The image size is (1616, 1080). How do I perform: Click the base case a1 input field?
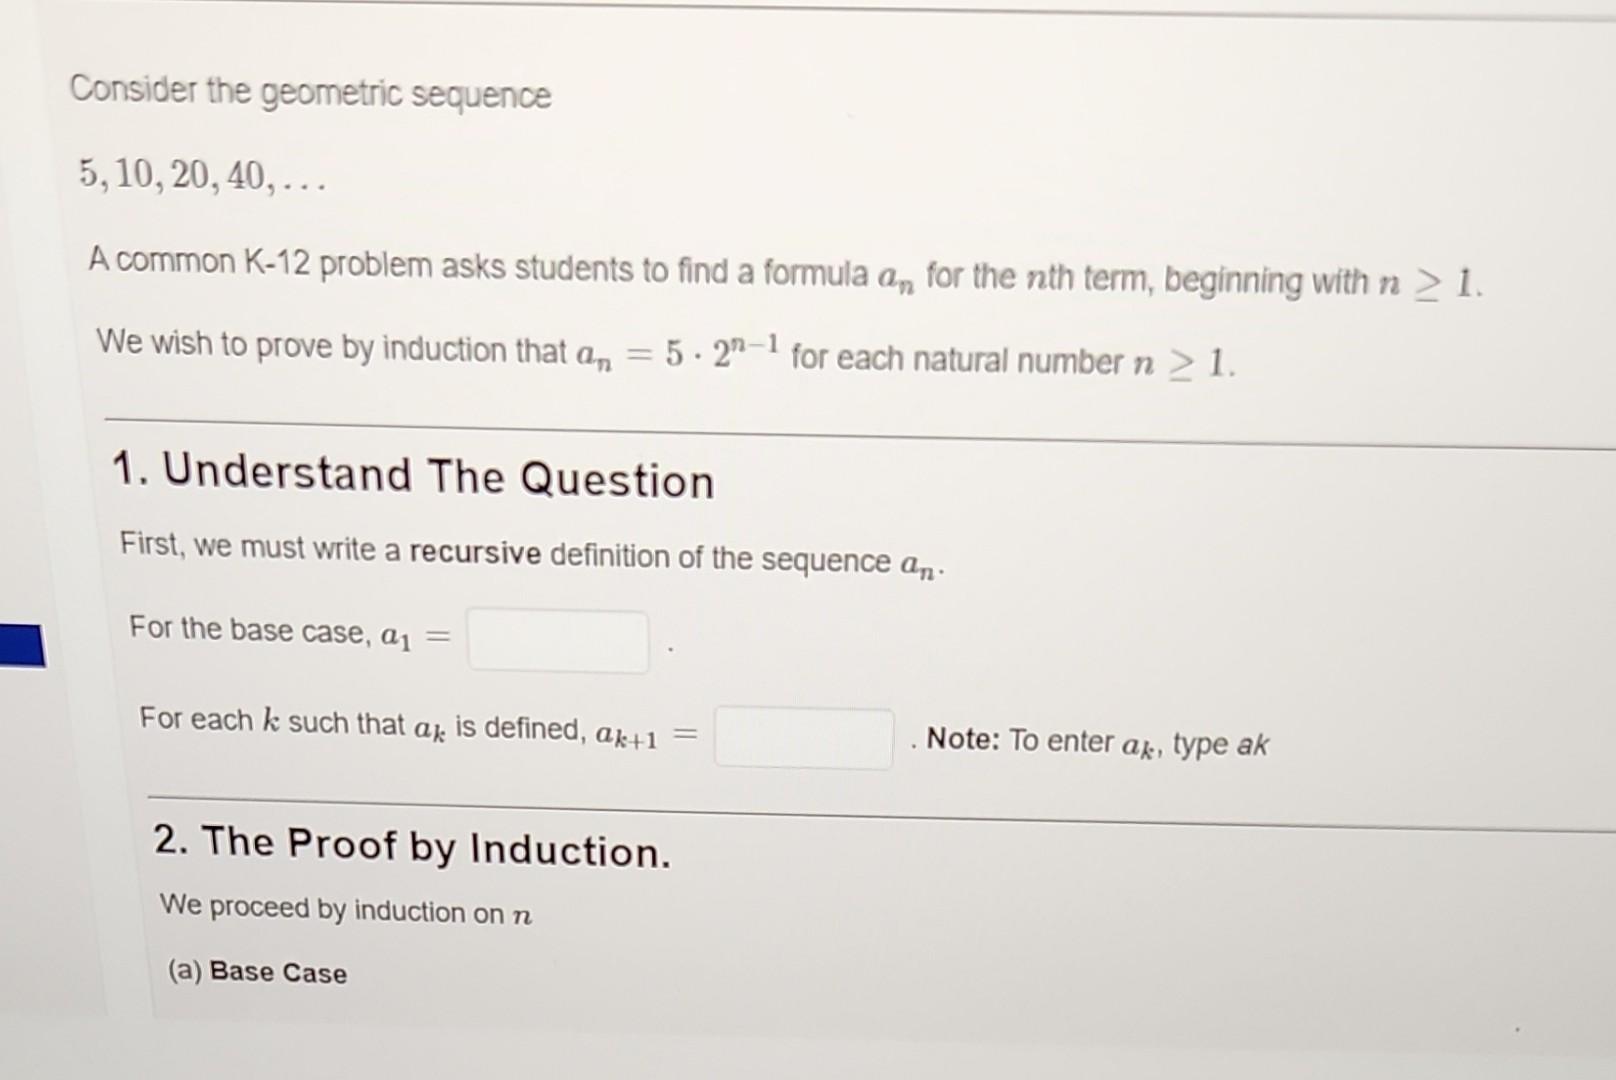pyautogui.click(x=557, y=641)
